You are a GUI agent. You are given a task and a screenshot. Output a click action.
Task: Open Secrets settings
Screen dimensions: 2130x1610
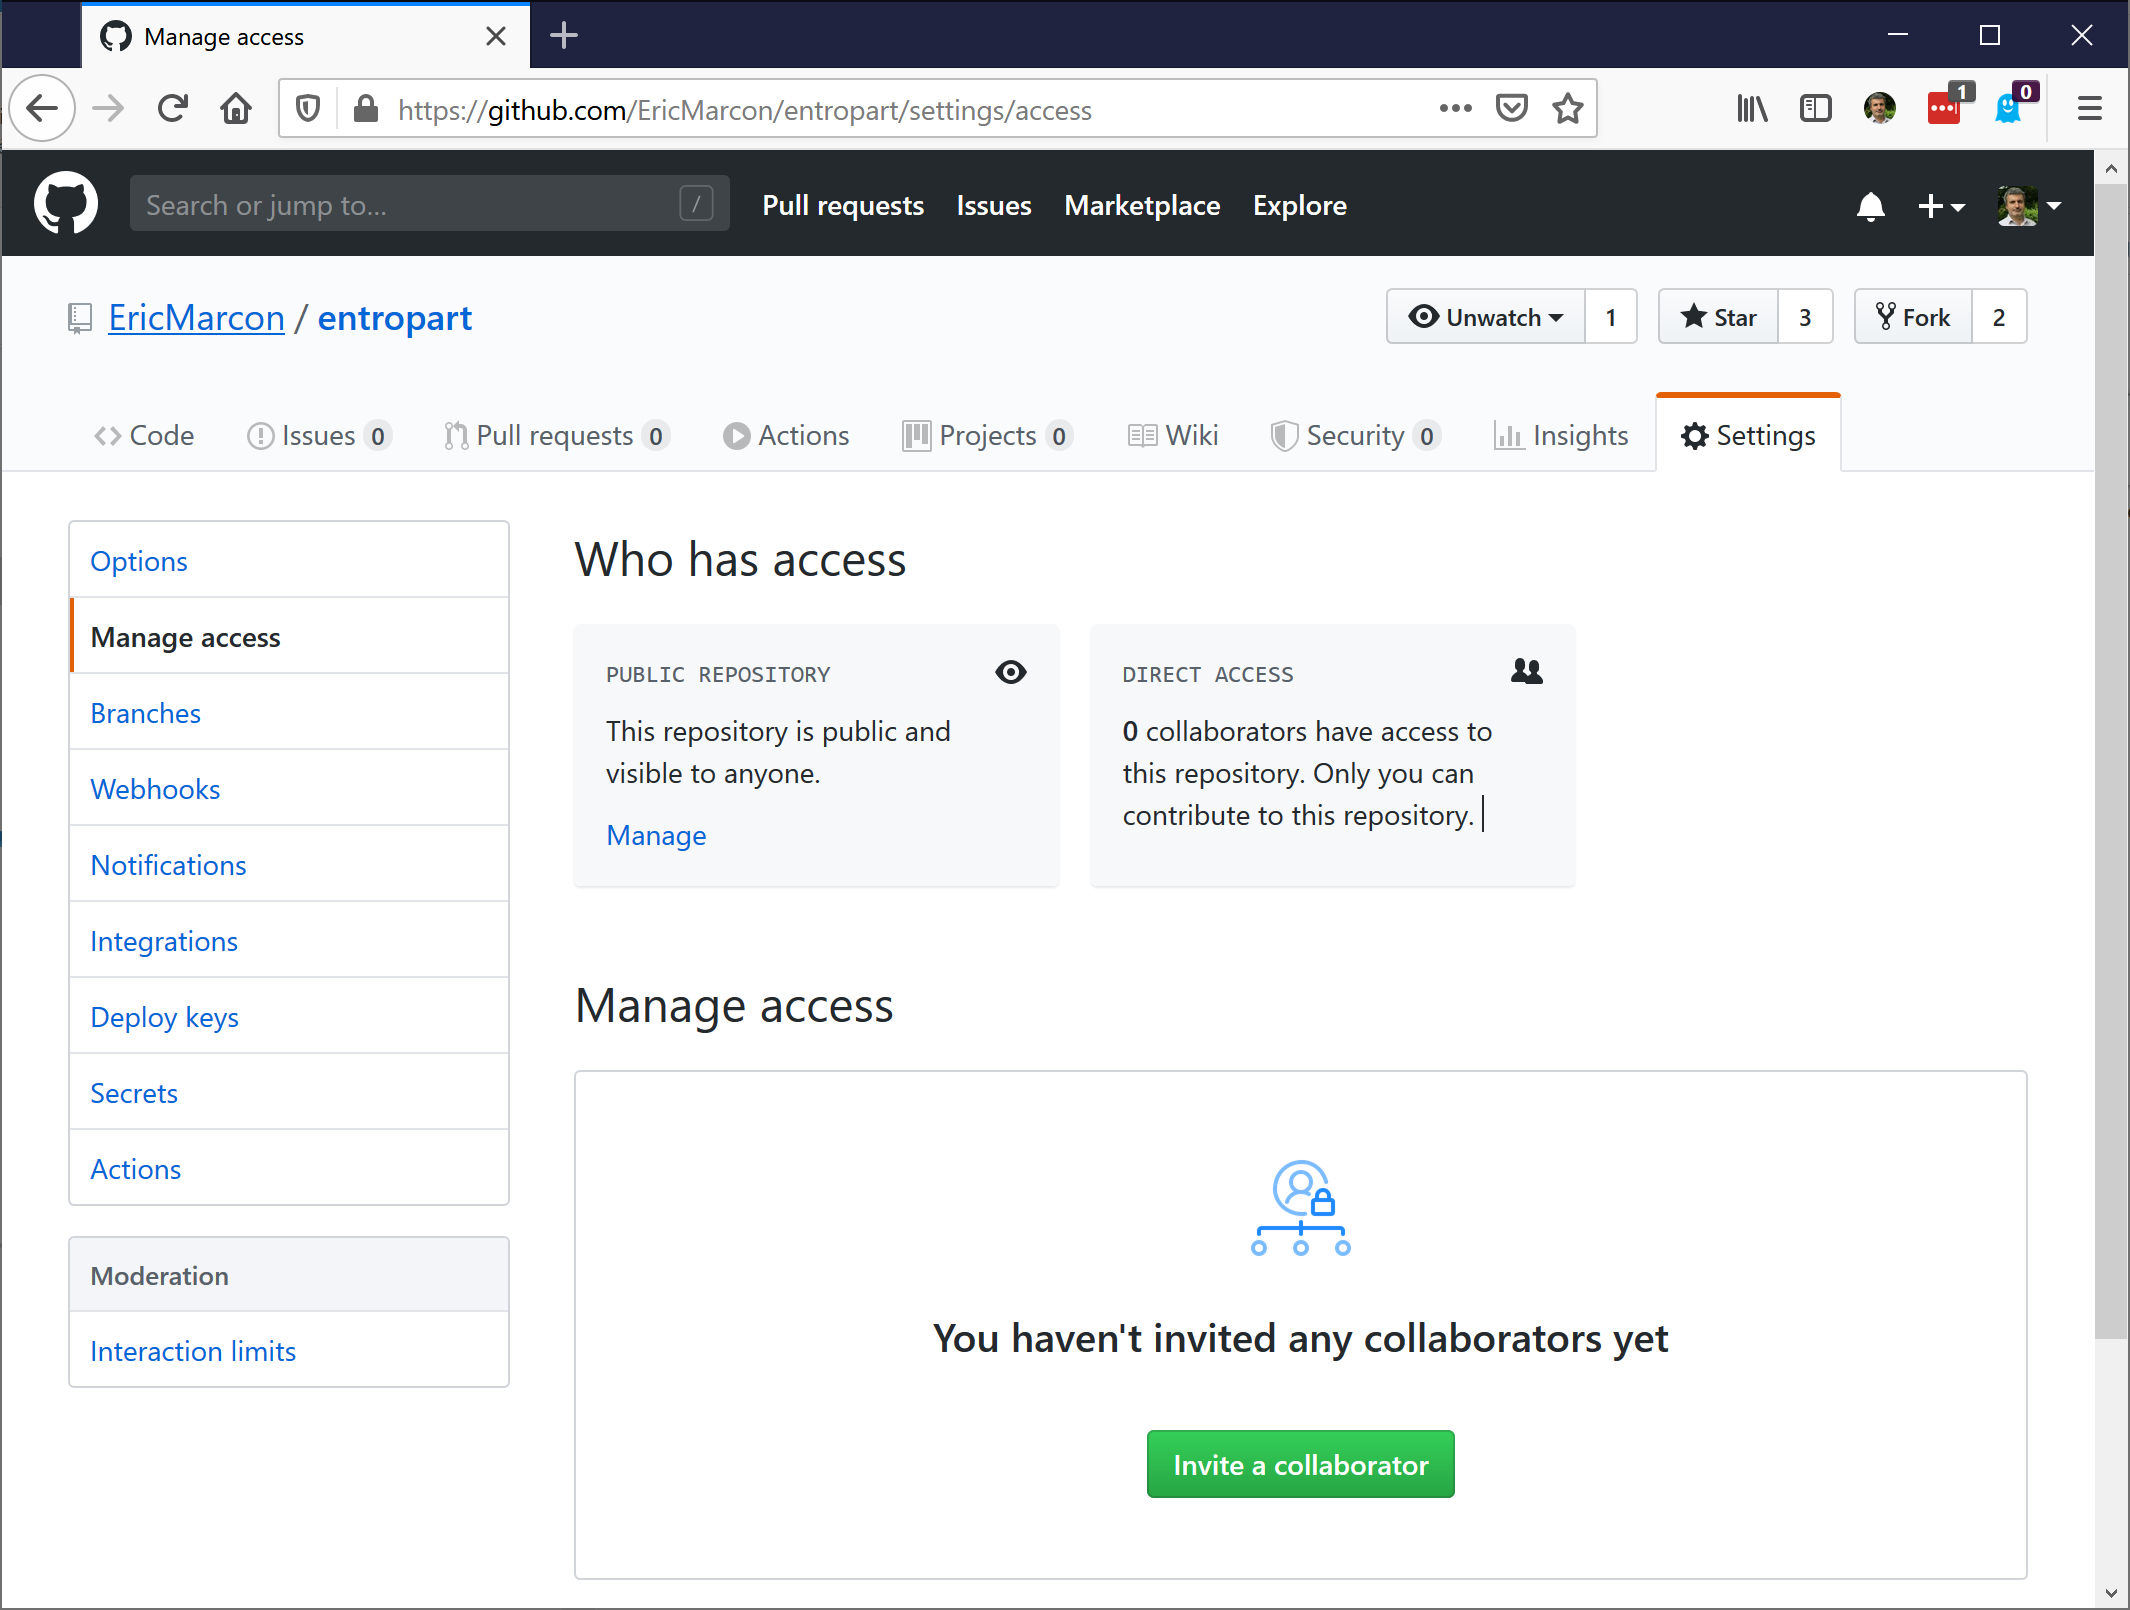pyautogui.click(x=289, y=1093)
